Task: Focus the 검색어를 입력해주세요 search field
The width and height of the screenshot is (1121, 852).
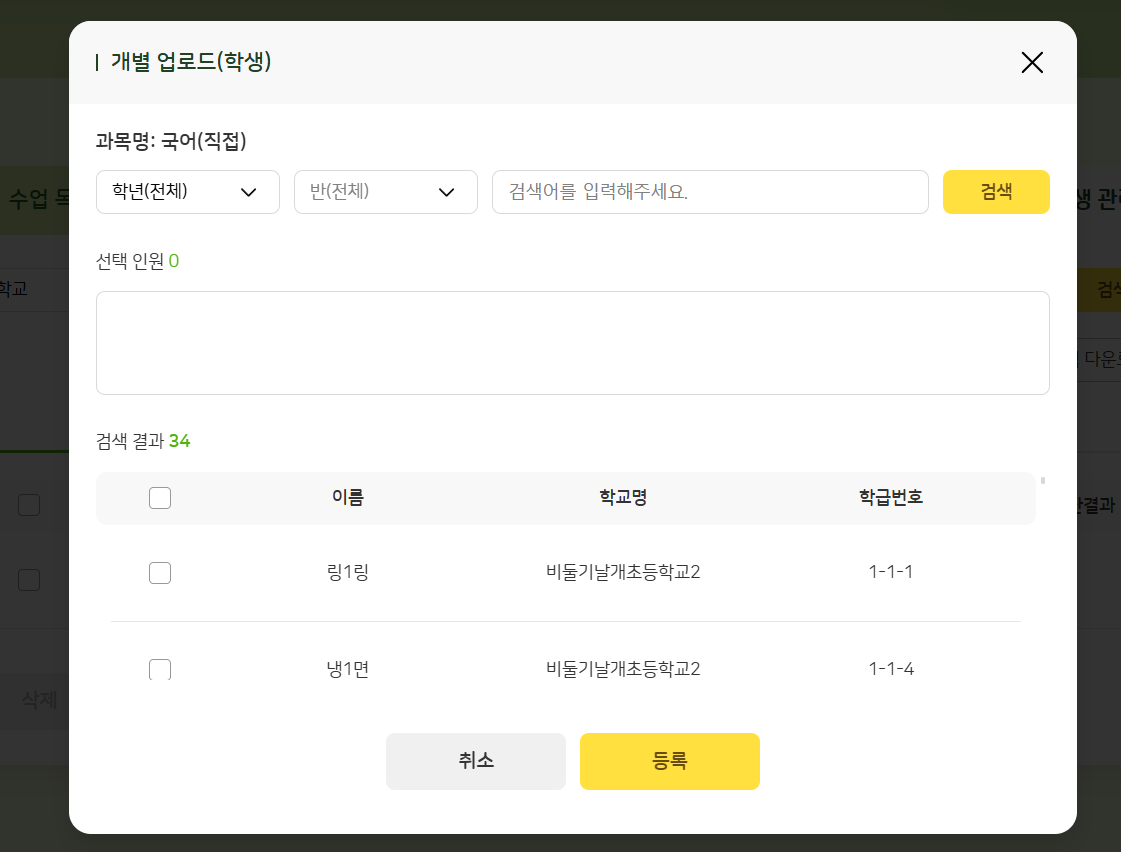Action: 710,192
